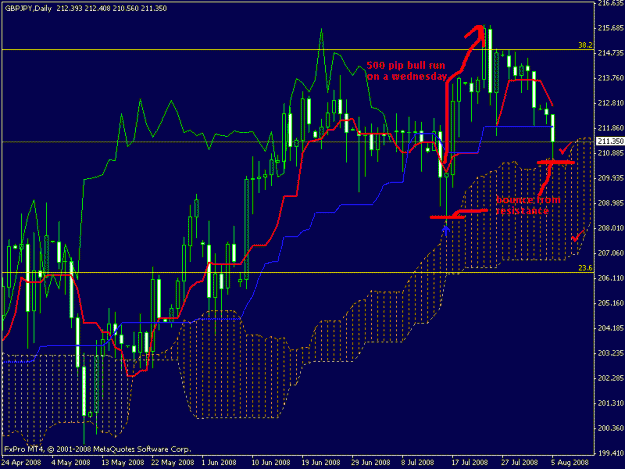
Task: Click the 204.185 price axis value
Action: coord(611,328)
